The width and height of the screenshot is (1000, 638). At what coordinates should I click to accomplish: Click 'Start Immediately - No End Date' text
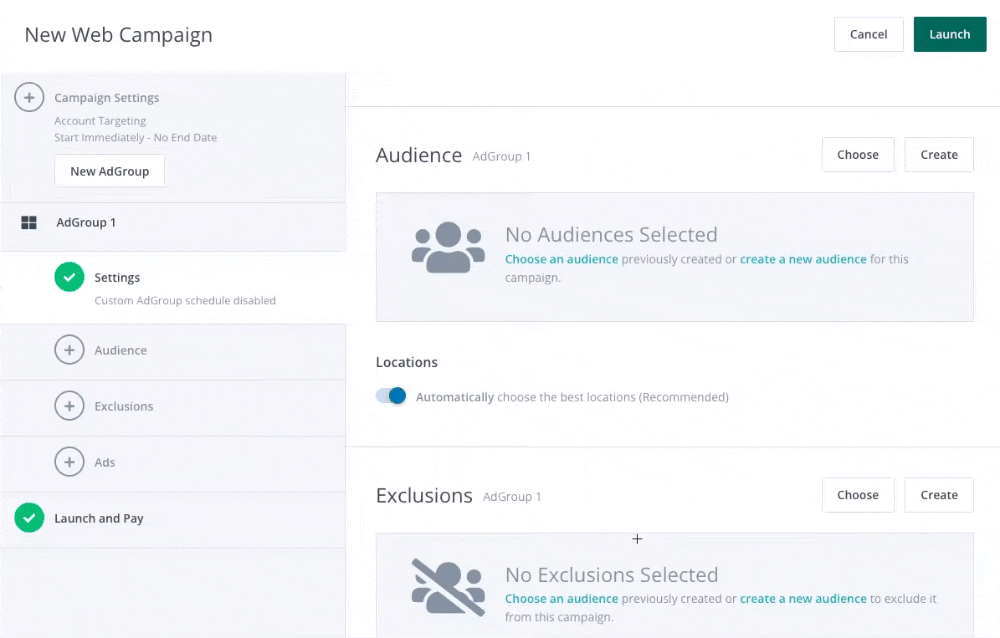(x=135, y=137)
